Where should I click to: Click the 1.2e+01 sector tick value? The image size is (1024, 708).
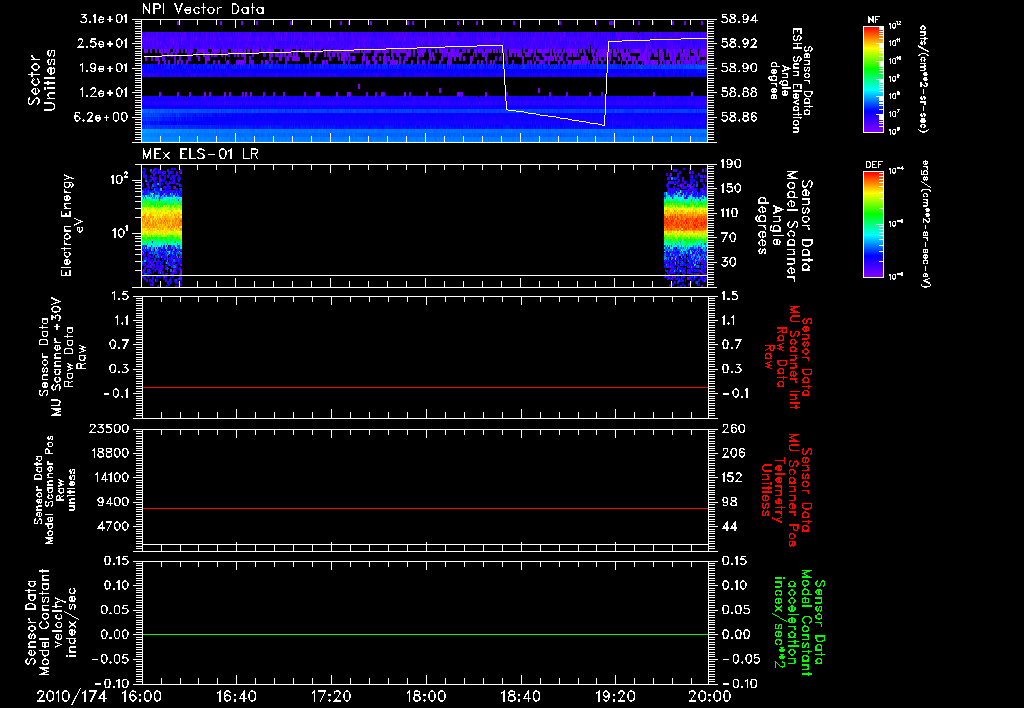click(104, 93)
